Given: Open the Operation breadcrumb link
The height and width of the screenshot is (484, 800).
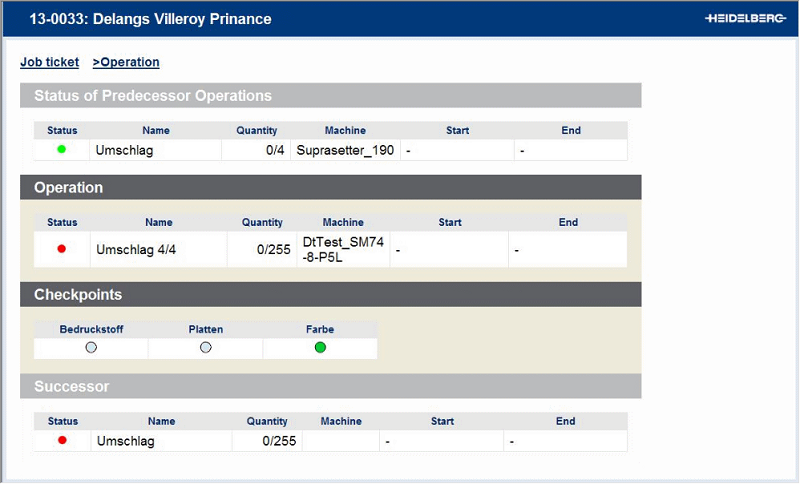Looking at the screenshot, I should 126,62.
